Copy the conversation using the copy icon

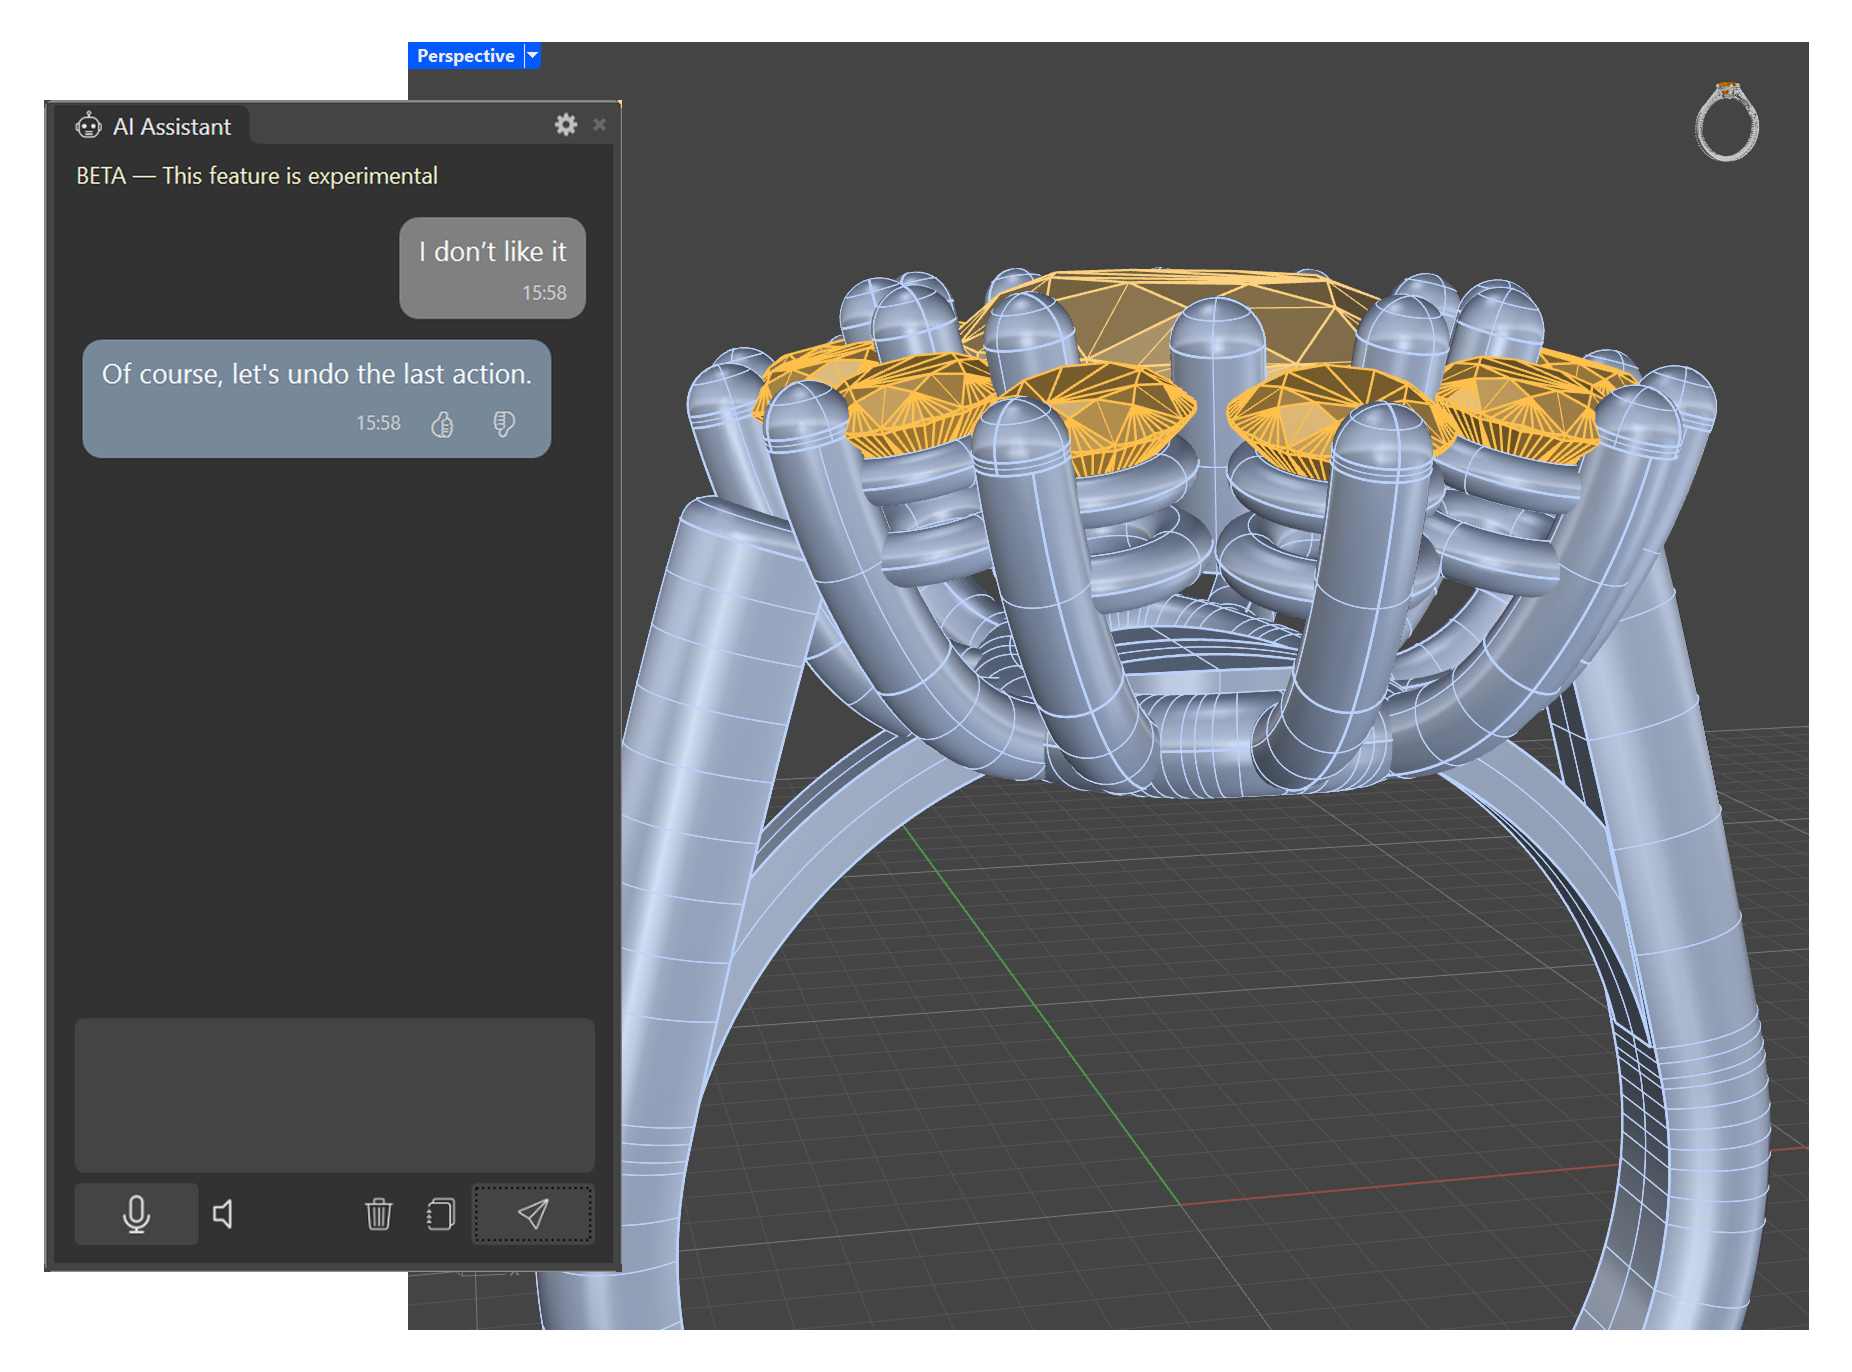click(x=440, y=1214)
